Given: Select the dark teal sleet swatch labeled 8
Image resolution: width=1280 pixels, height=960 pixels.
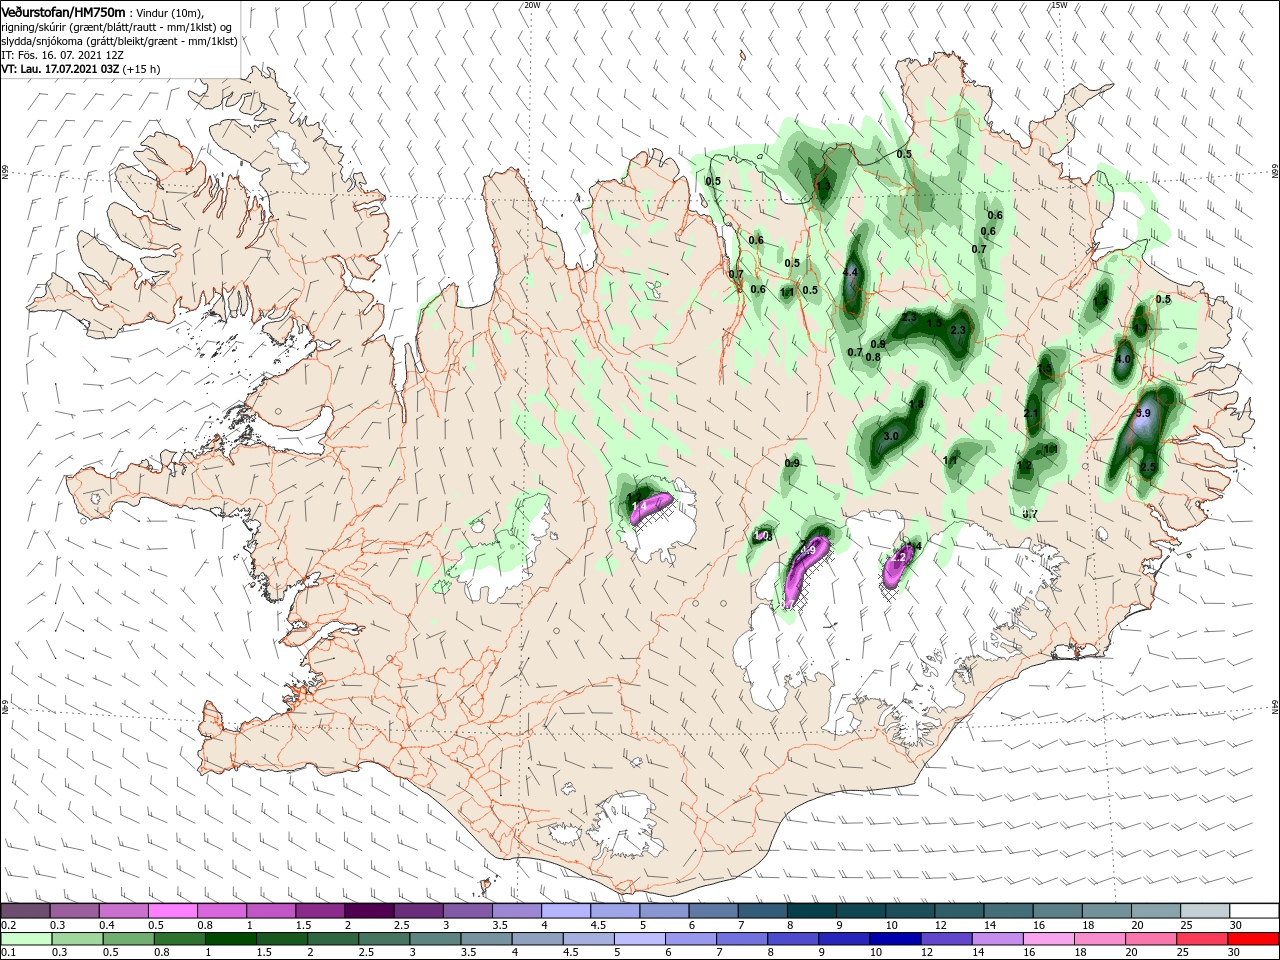Looking at the screenshot, I should 811,910.
